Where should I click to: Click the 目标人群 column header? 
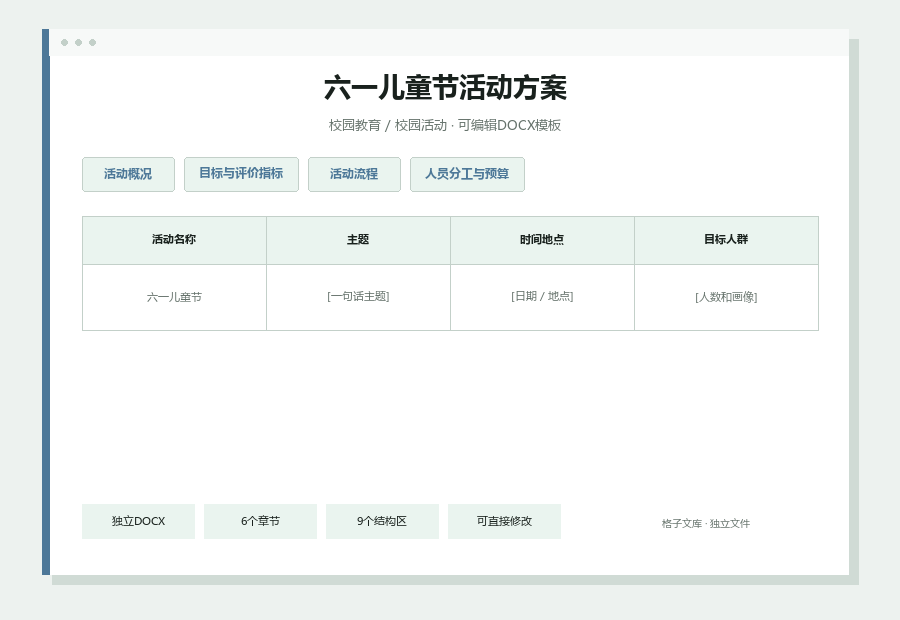pos(727,240)
